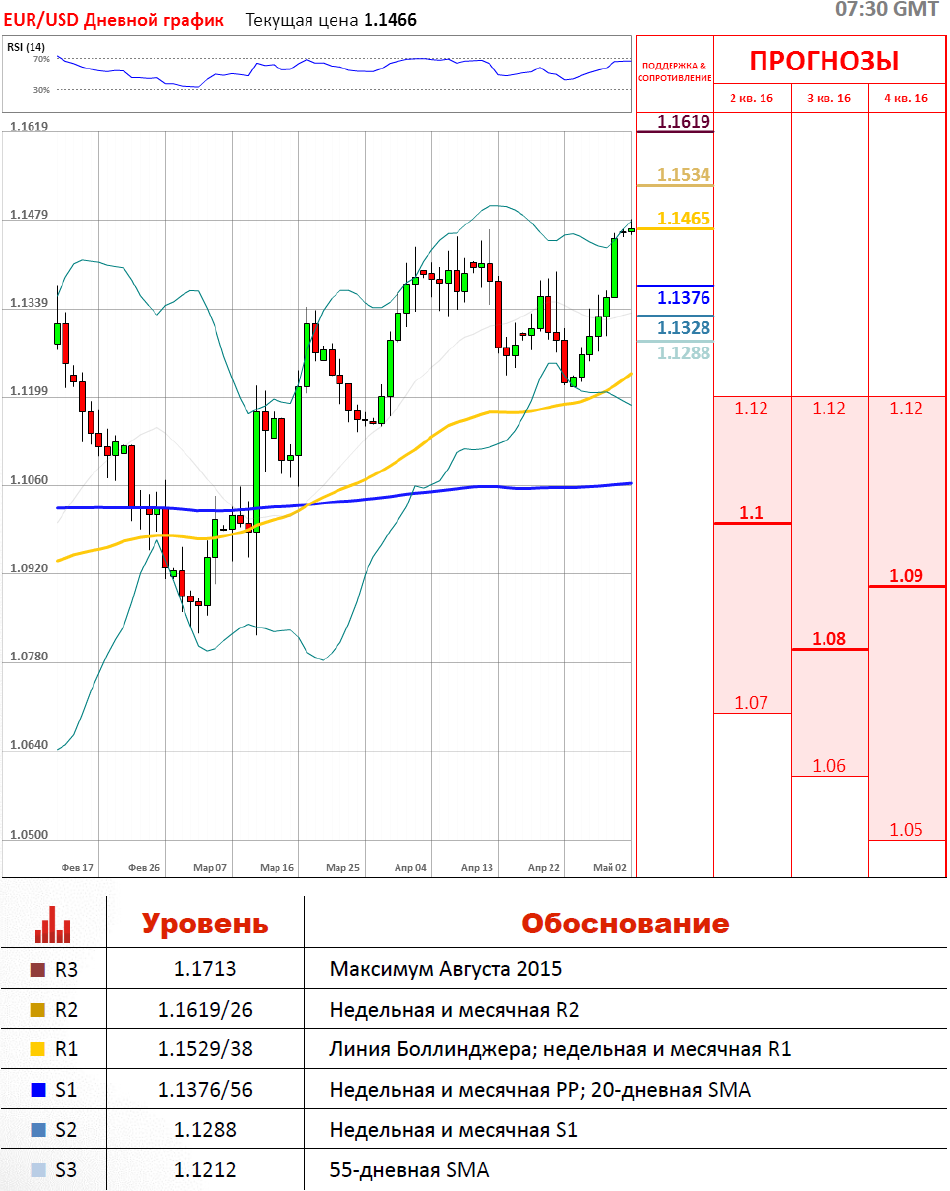Image resolution: width=950 pixels, height=1191 pixels.
Task: Click the current price value 1.1466
Action: point(390,21)
